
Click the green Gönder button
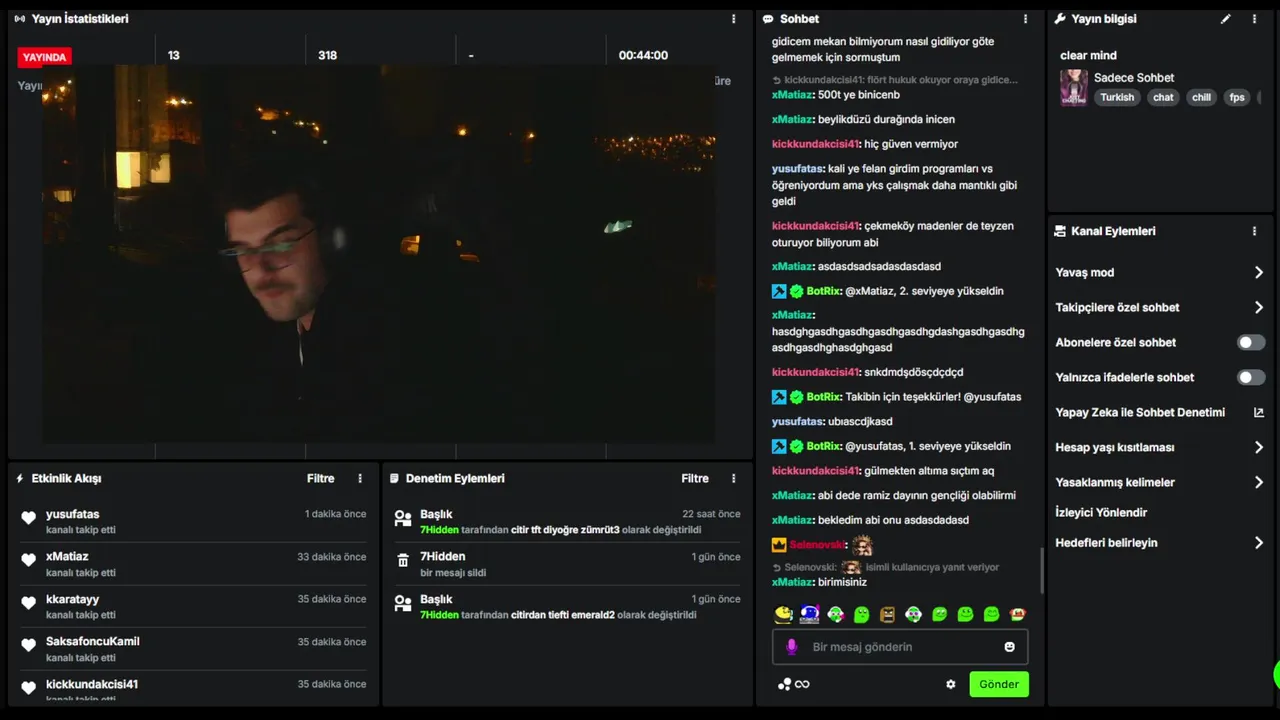999,684
